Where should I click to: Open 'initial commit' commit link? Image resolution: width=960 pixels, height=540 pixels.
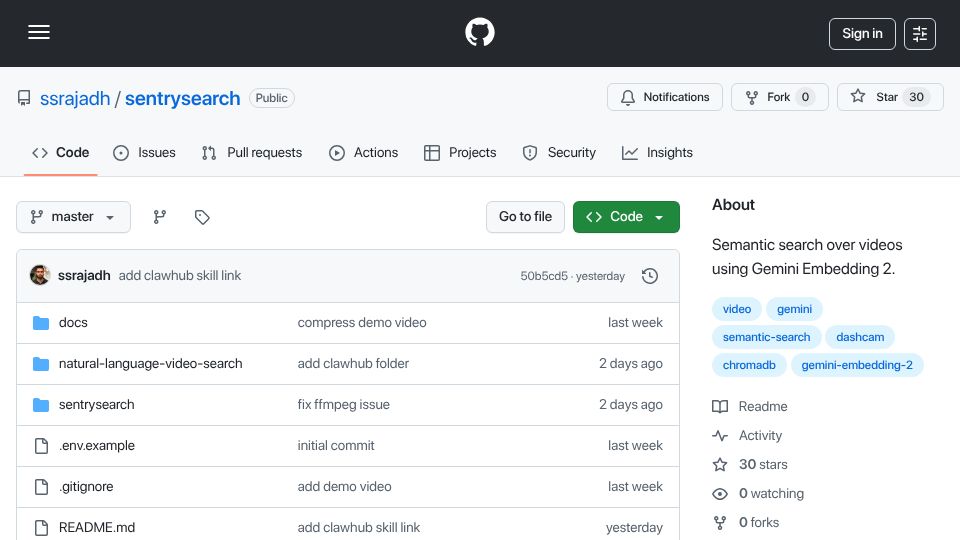(x=336, y=446)
